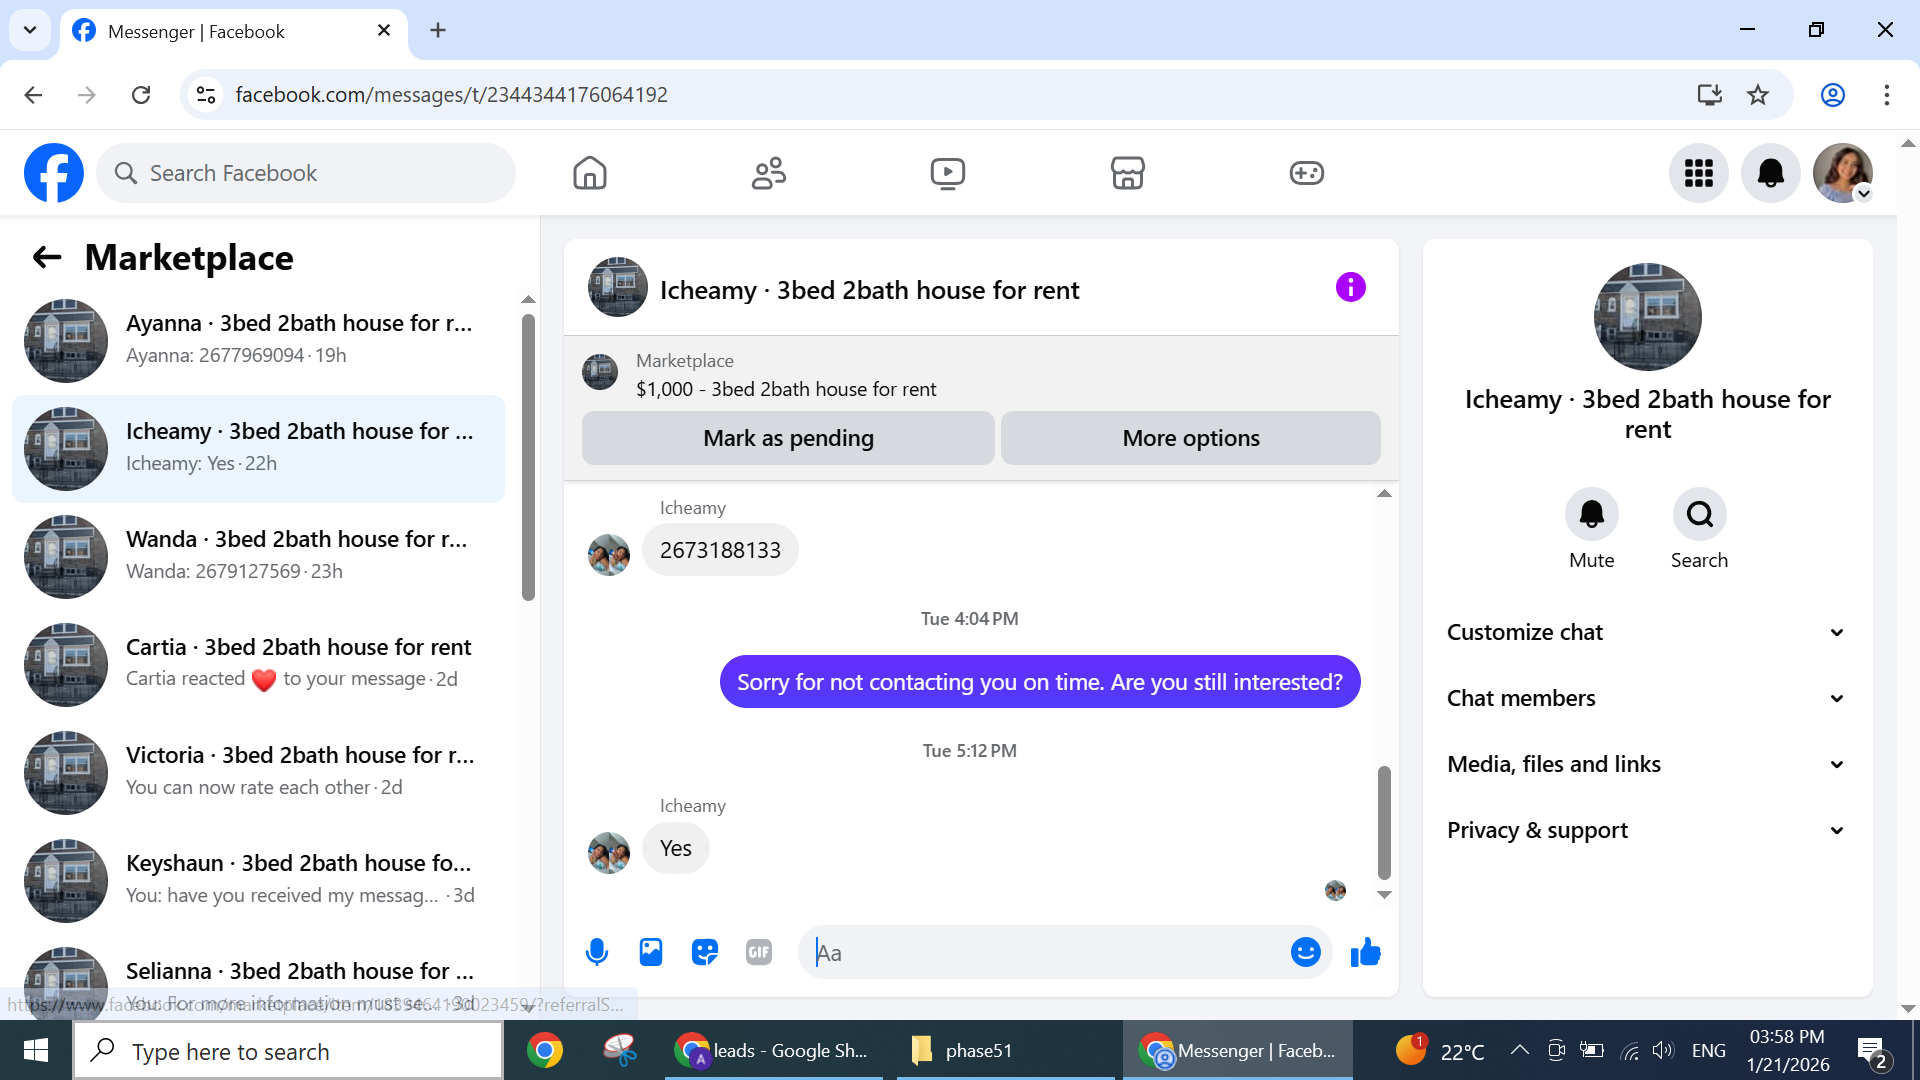Click the voice clip microphone icon
The width and height of the screenshot is (1920, 1080).
tap(597, 952)
